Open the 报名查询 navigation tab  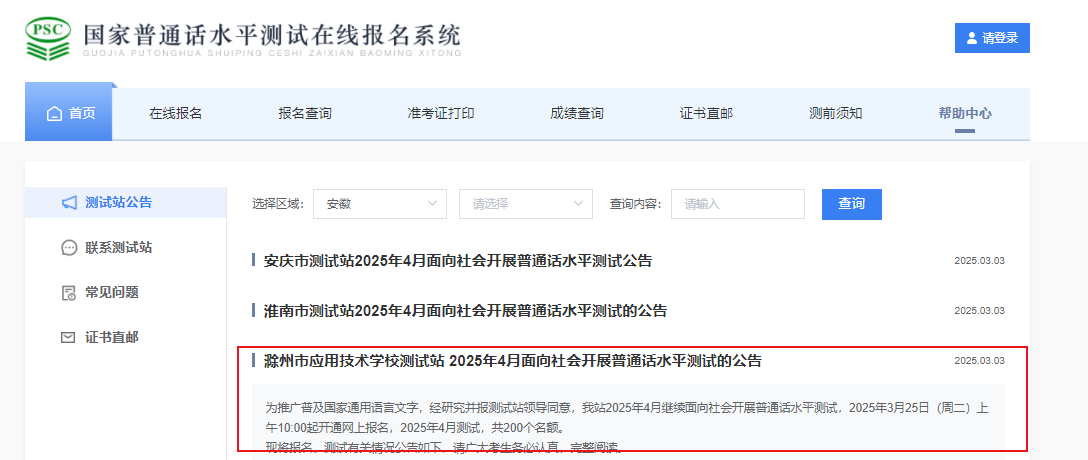[x=305, y=114]
